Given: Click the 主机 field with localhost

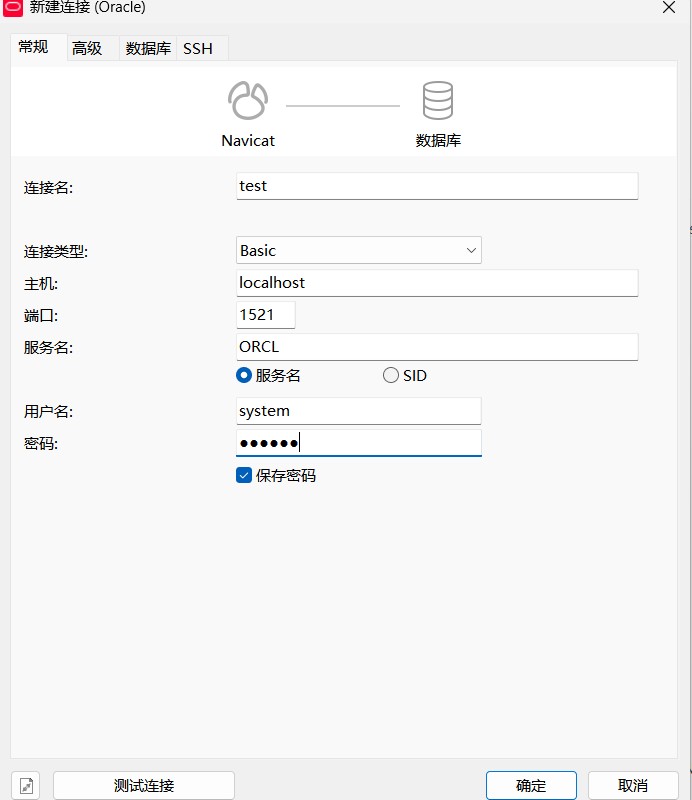Looking at the screenshot, I should point(437,283).
